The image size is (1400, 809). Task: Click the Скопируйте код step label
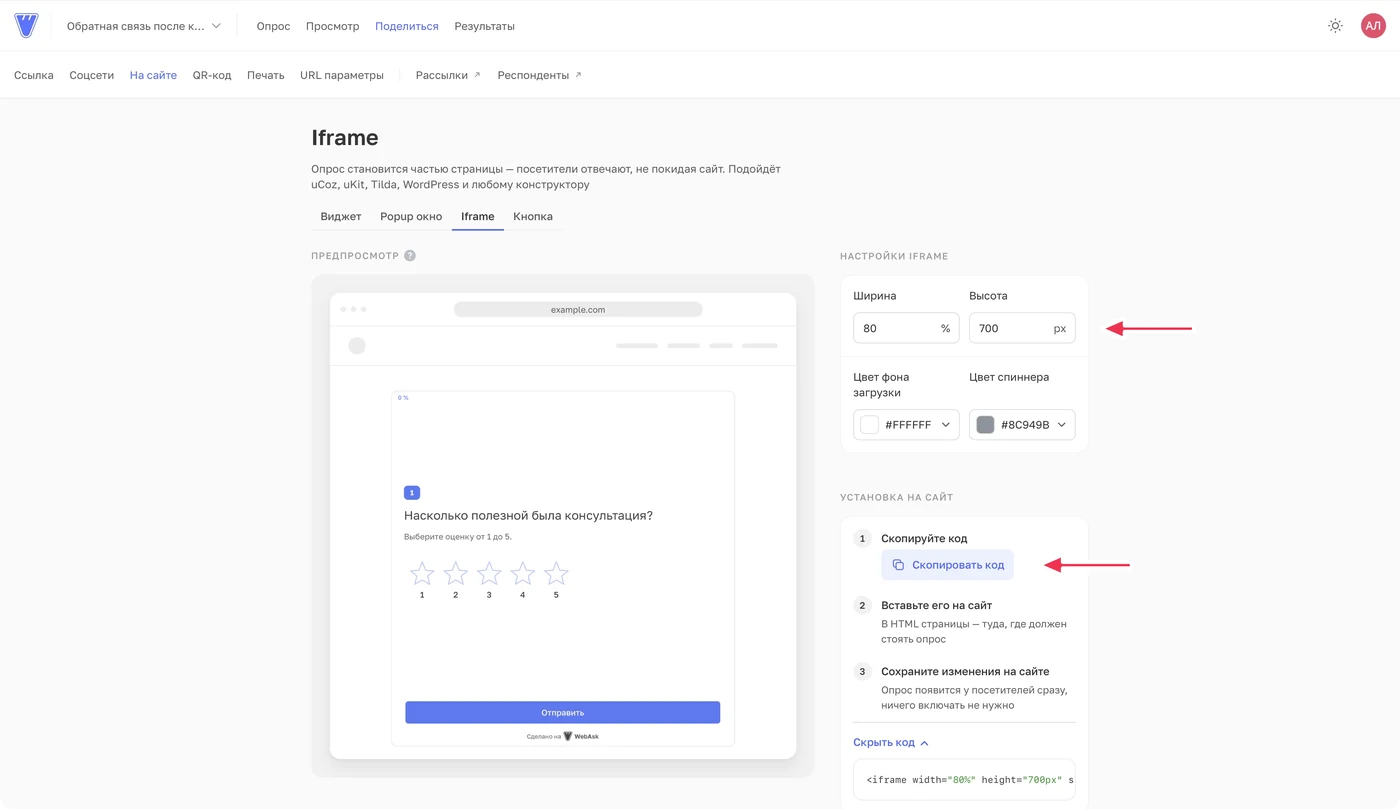(924, 538)
